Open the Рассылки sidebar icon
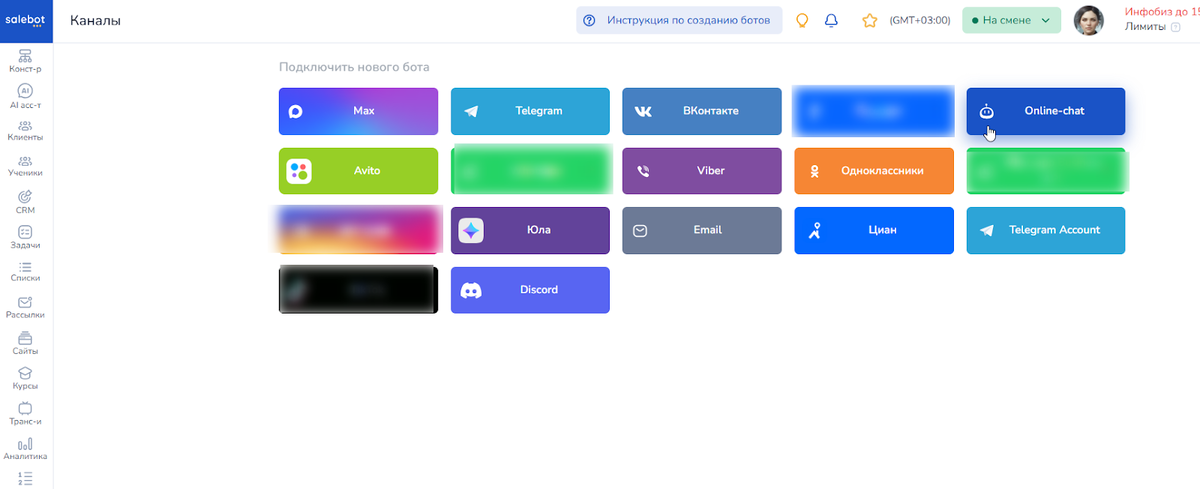 pyautogui.click(x=26, y=308)
